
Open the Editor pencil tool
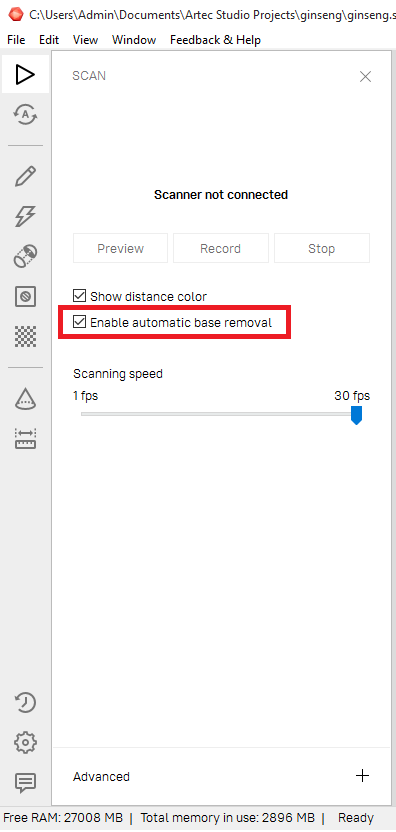[x=25, y=176]
